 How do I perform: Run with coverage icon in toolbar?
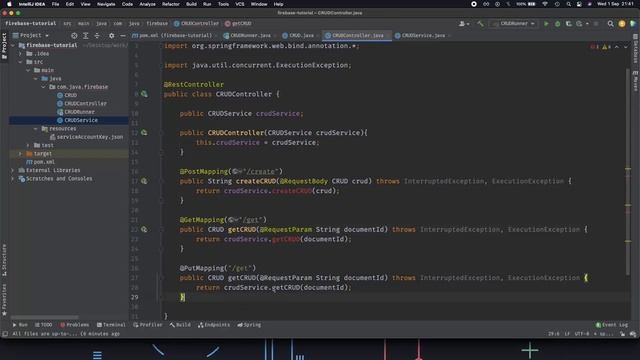pos(569,24)
